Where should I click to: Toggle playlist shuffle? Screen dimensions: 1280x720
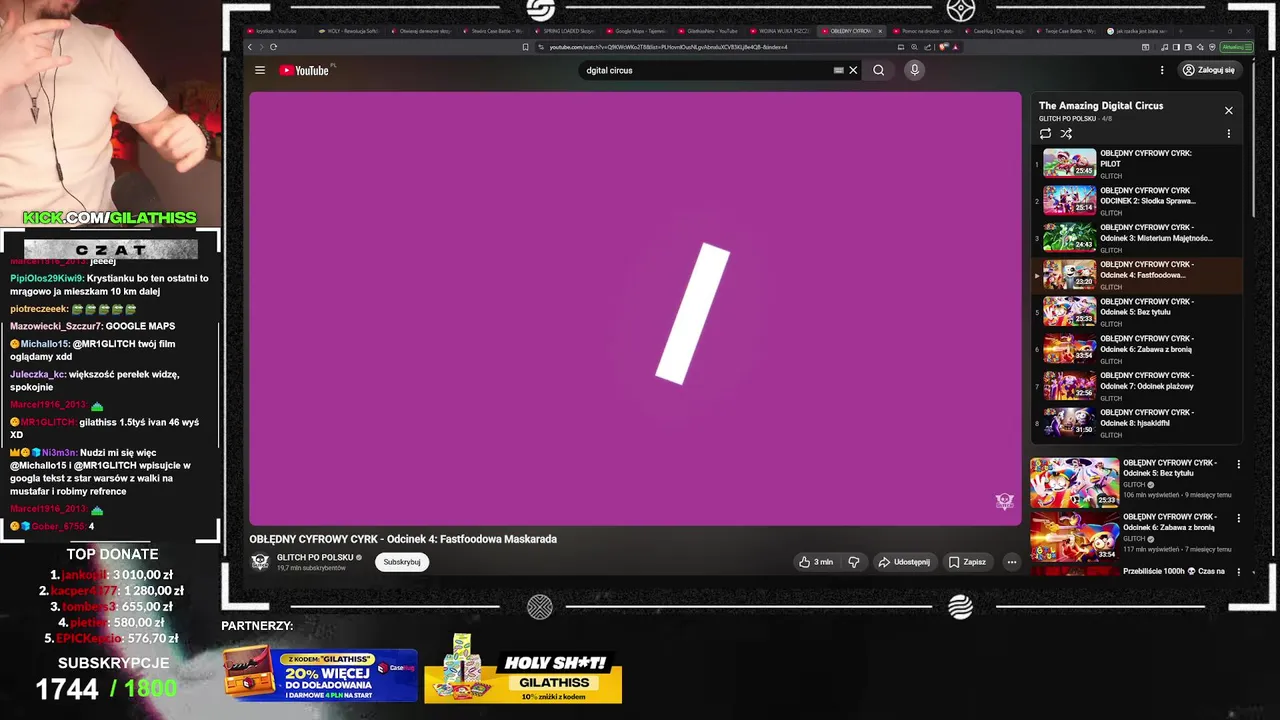tap(1066, 133)
